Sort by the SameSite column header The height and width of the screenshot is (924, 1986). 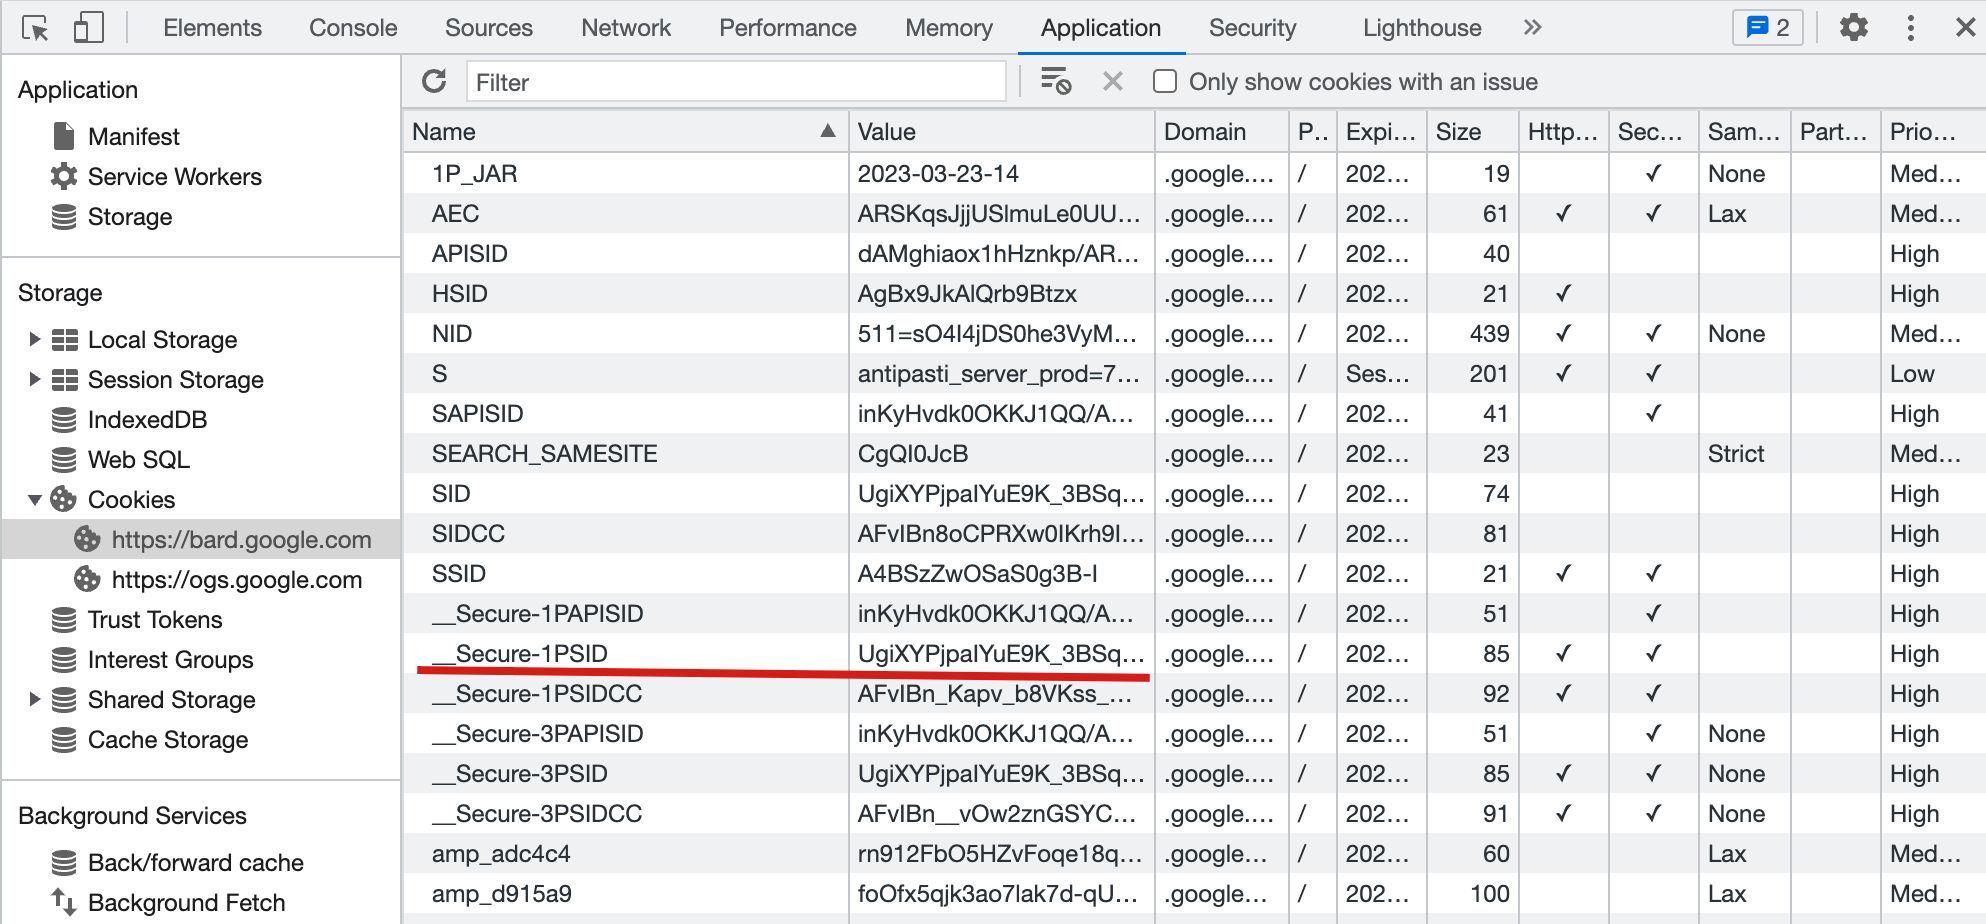click(x=1744, y=131)
